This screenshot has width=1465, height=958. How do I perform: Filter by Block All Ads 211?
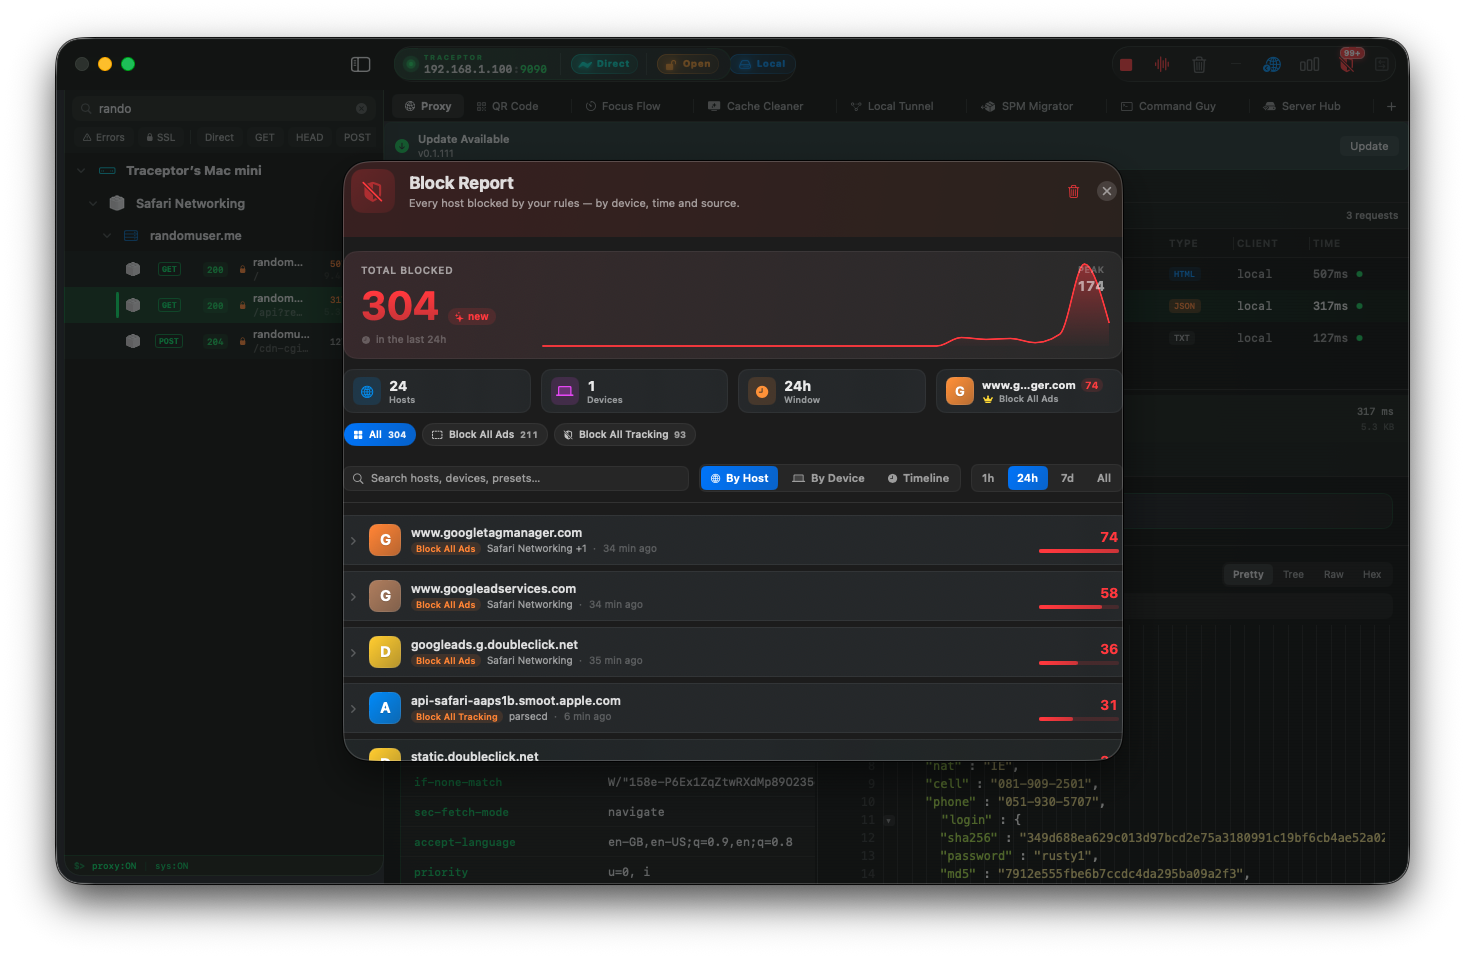[x=485, y=435]
